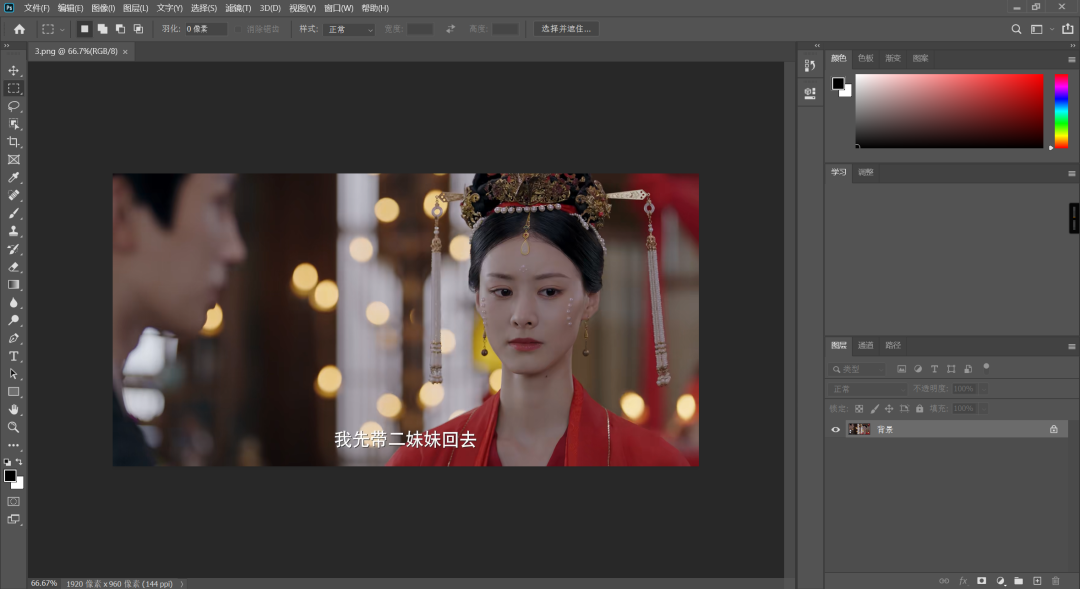Open Layers panel flyout menu

(1072, 347)
